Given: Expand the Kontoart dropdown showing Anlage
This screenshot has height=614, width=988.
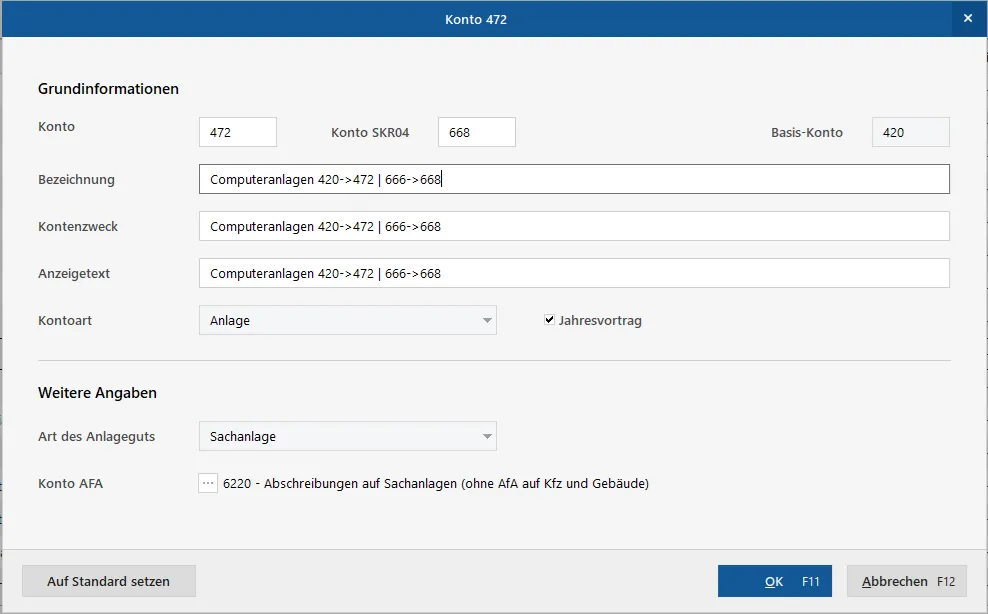Looking at the screenshot, I should click(x=348, y=320).
